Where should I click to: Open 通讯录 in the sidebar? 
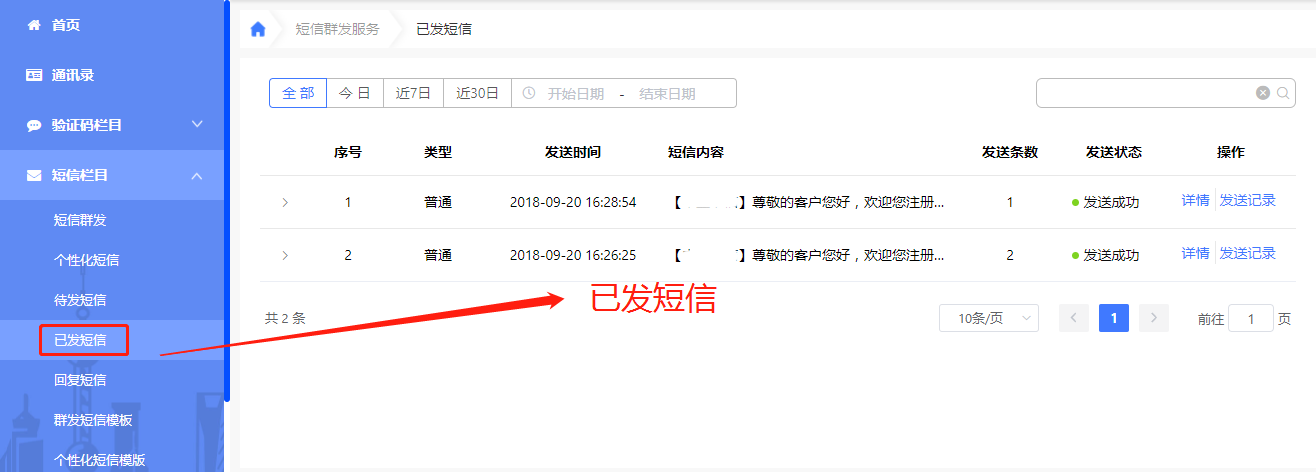[x=72, y=75]
